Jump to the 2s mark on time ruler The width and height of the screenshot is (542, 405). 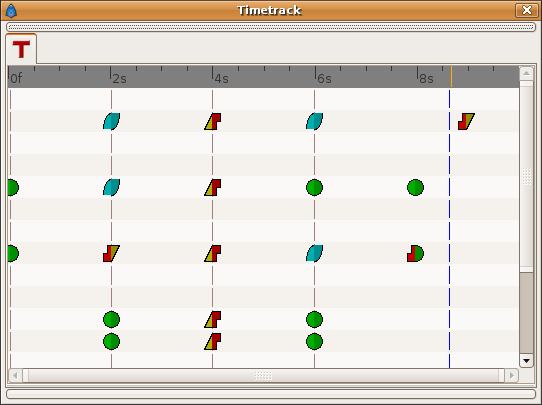click(x=119, y=78)
